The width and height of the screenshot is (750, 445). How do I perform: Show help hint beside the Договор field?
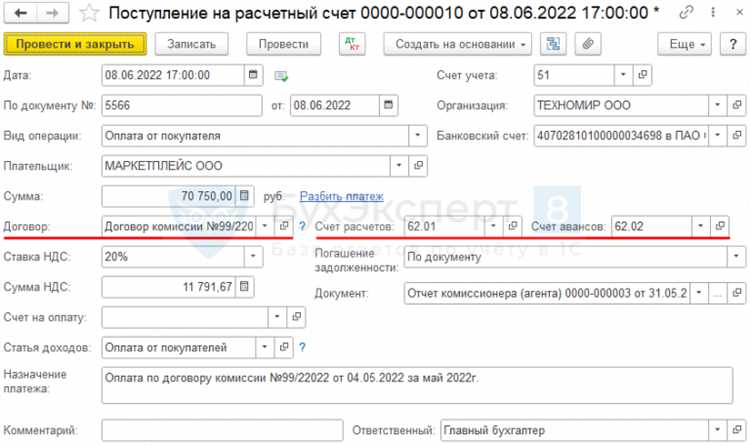302,226
